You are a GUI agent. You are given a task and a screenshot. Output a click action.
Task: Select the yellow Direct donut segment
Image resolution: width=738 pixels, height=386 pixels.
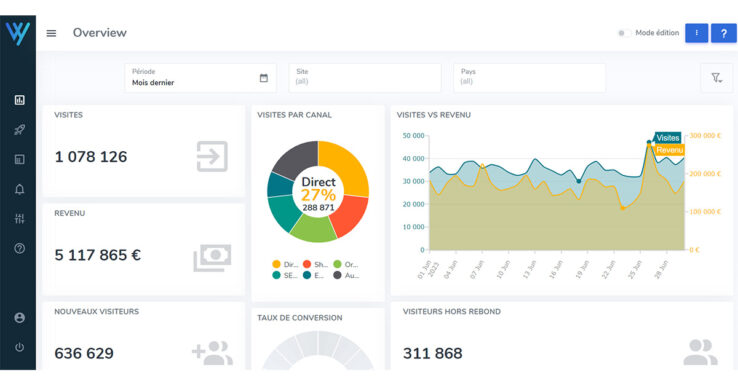346,166
